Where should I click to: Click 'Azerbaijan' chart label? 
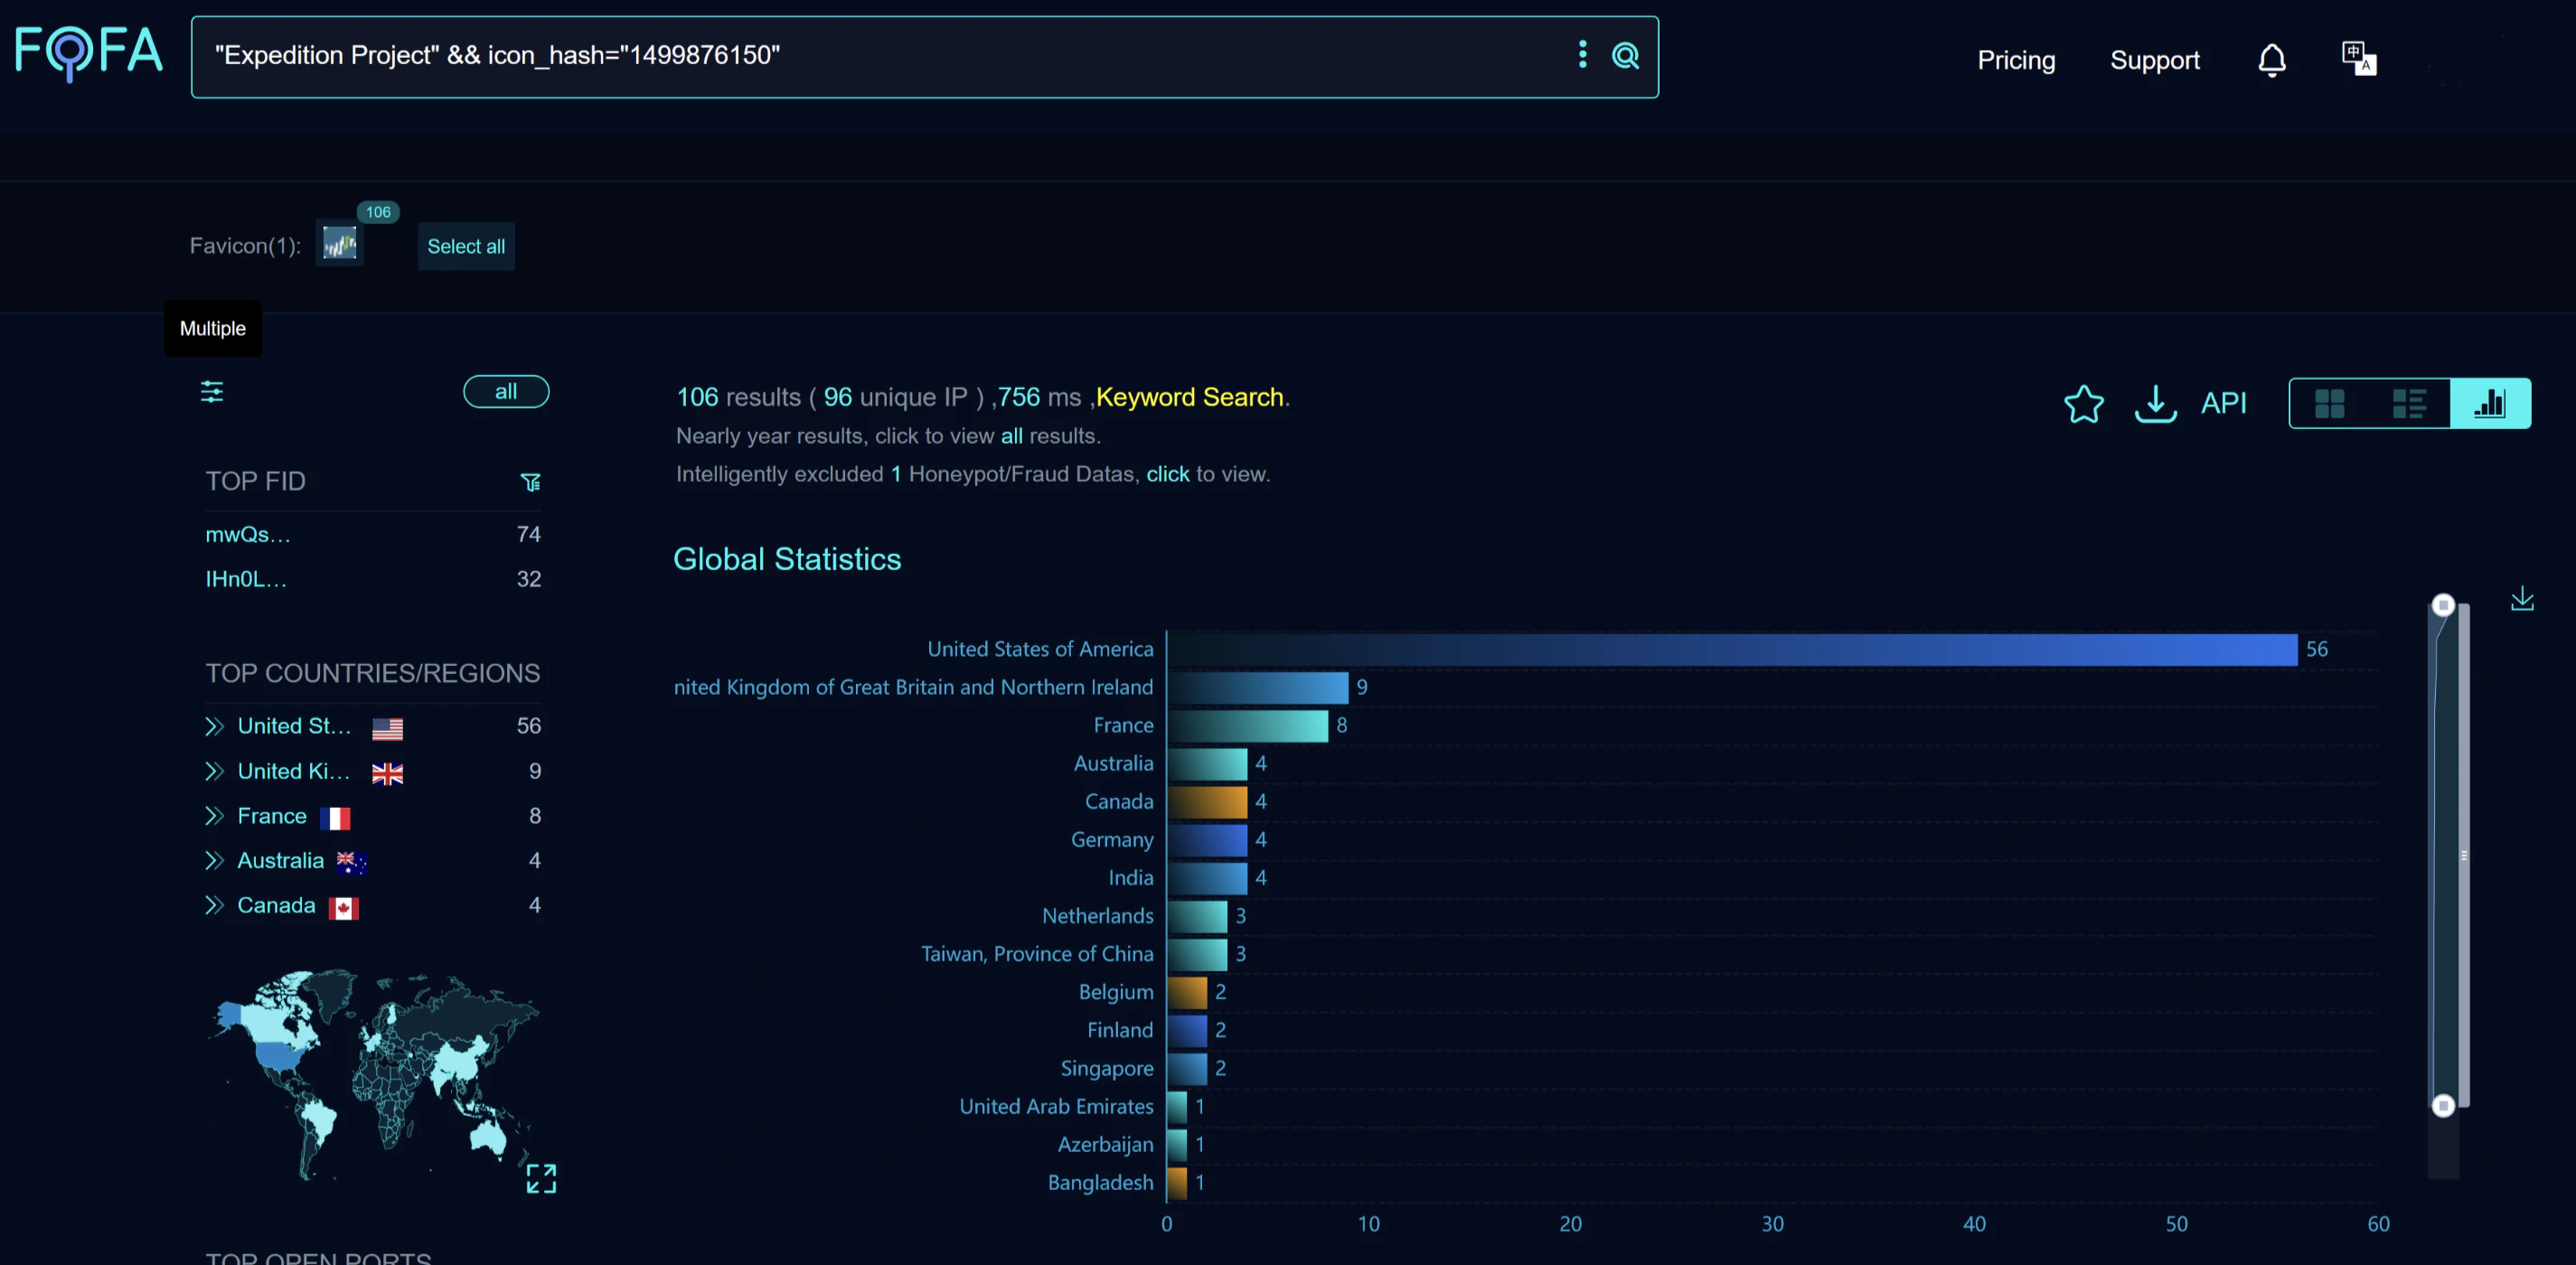(1105, 1145)
